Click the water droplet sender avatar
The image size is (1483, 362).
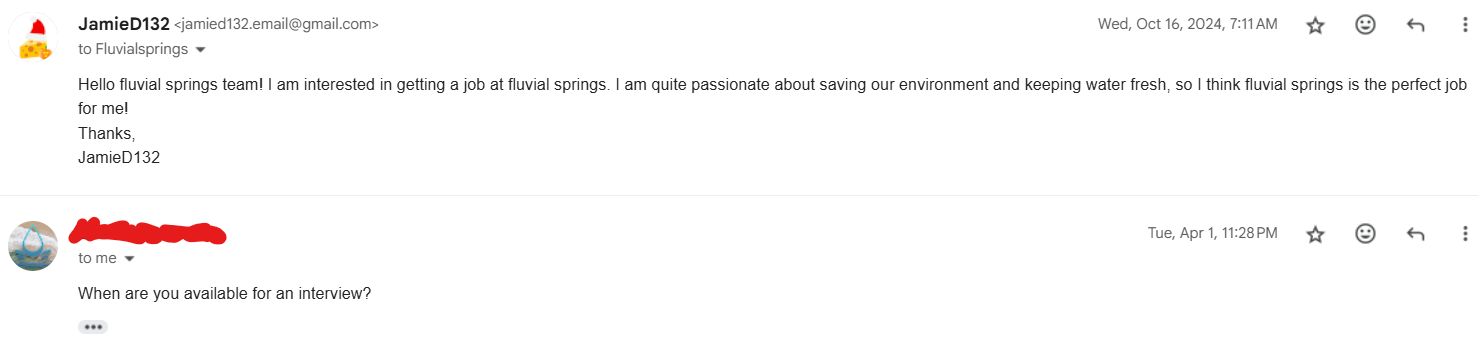33,246
